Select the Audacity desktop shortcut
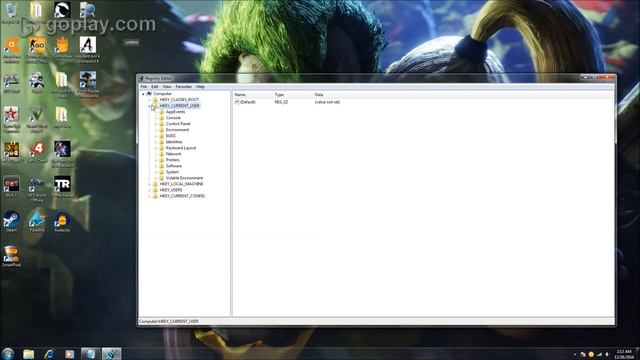Screen dimensions: 640x360 point(62,222)
